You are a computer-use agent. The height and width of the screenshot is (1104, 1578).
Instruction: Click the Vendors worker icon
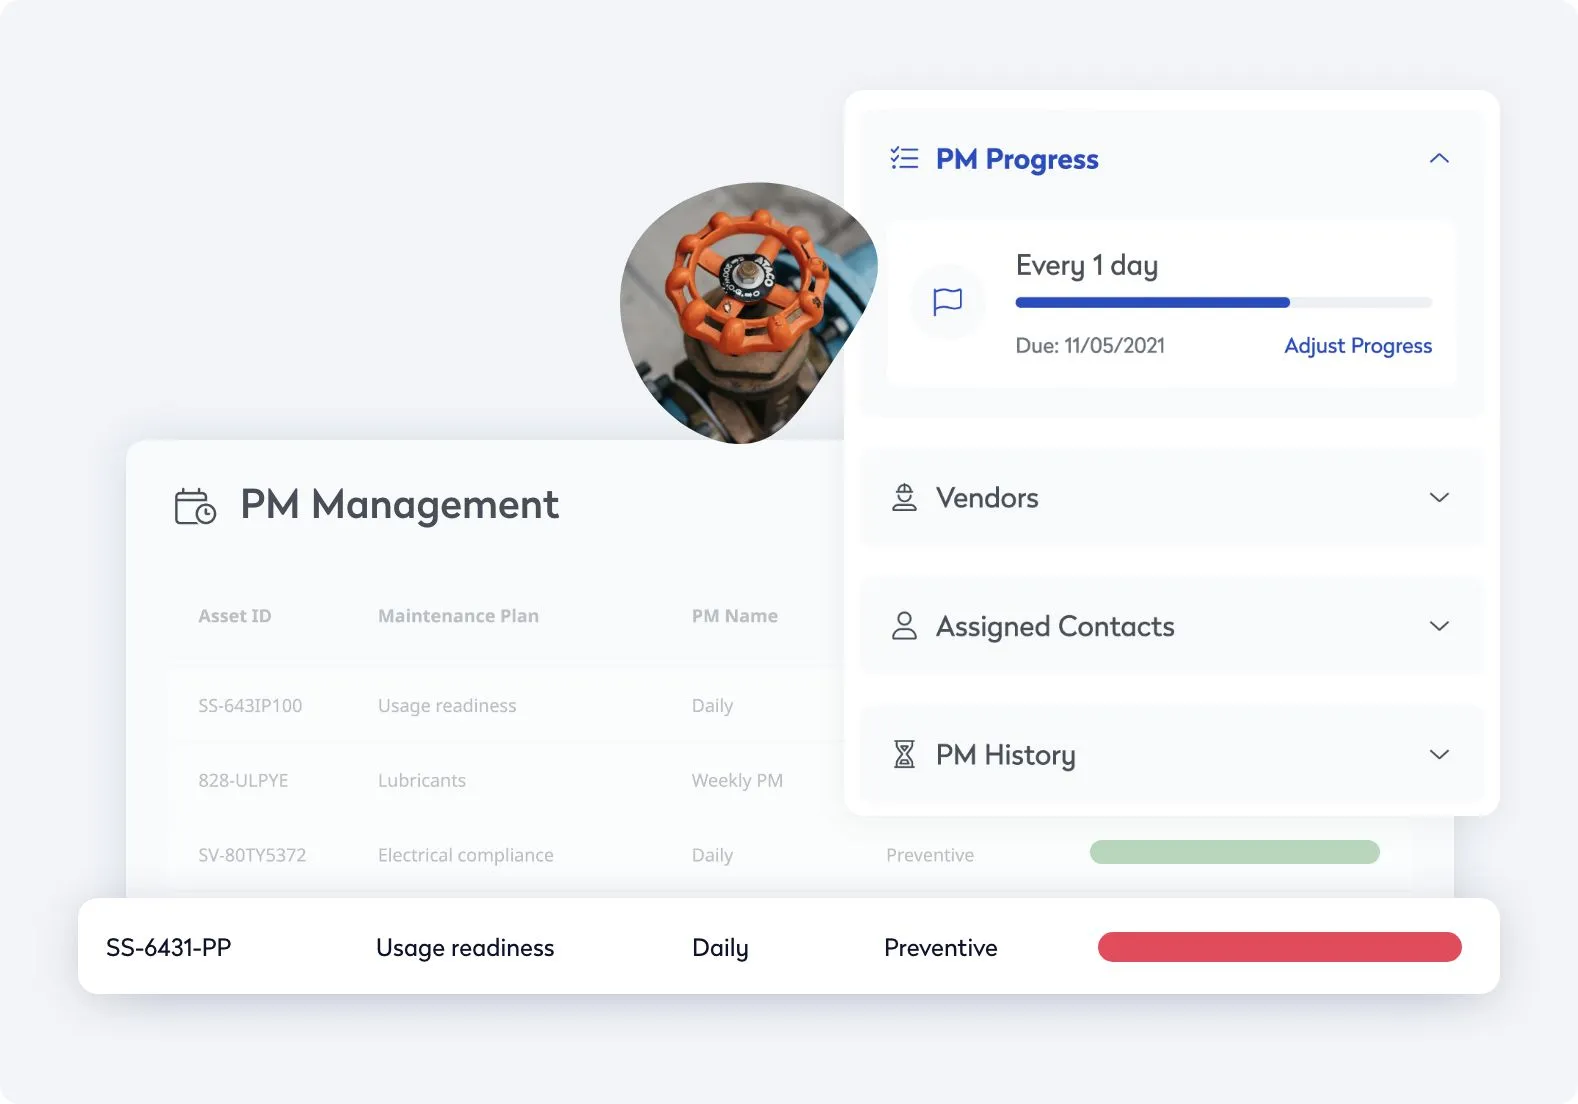904,497
